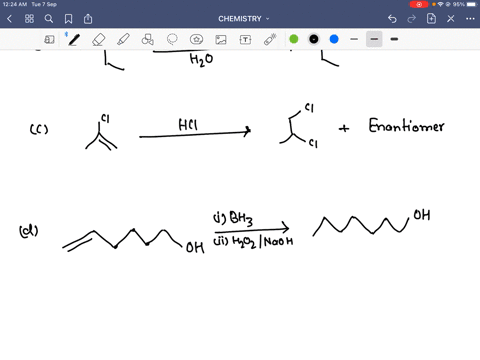Select the Shapes tool
This screenshot has height=360, width=480.
[148, 40]
